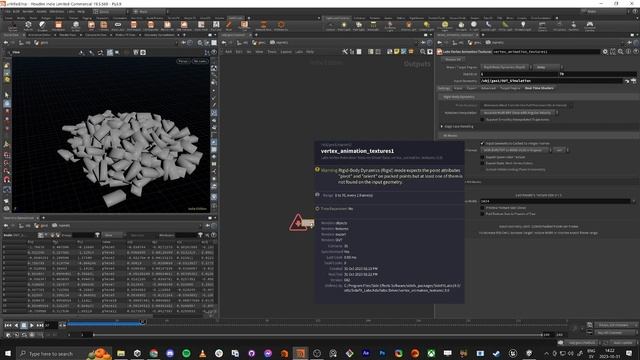Open the Rigid-Body Dynamics mode dropdown
The height and width of the screenshot is (360, 640).
507,67
